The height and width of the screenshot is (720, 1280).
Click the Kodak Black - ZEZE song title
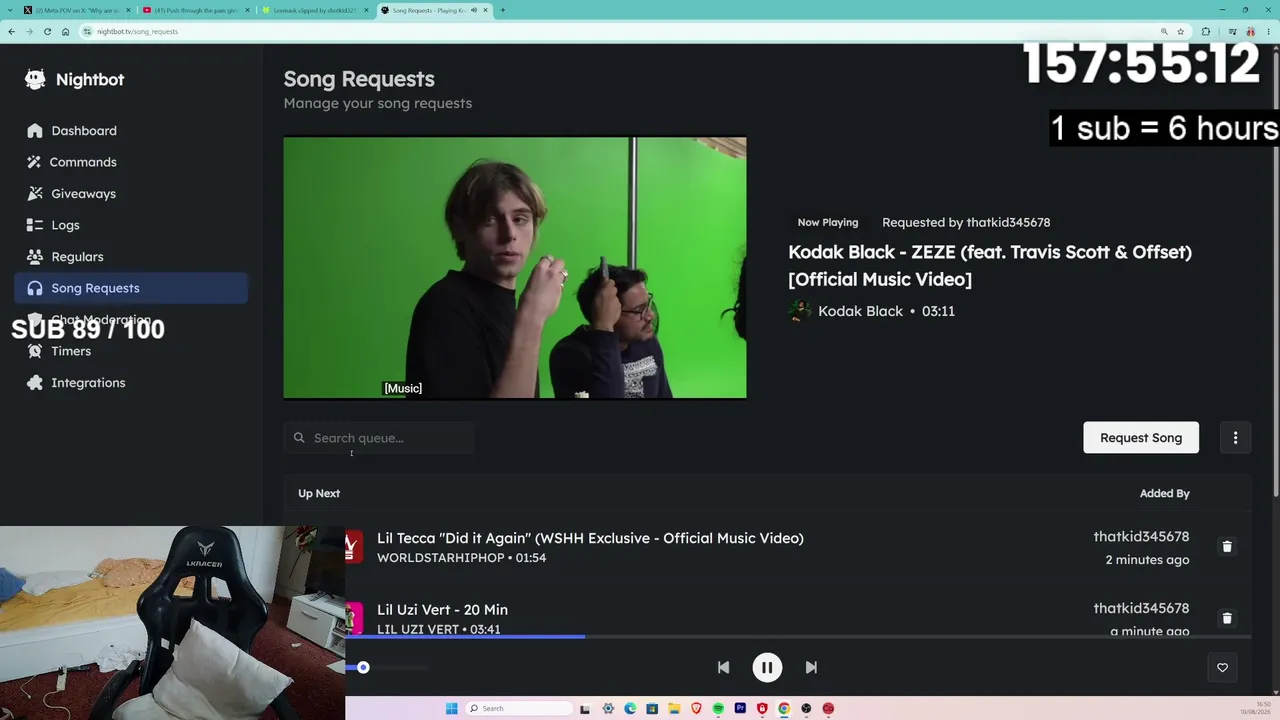pyautogui.click(x=990, y=265)
